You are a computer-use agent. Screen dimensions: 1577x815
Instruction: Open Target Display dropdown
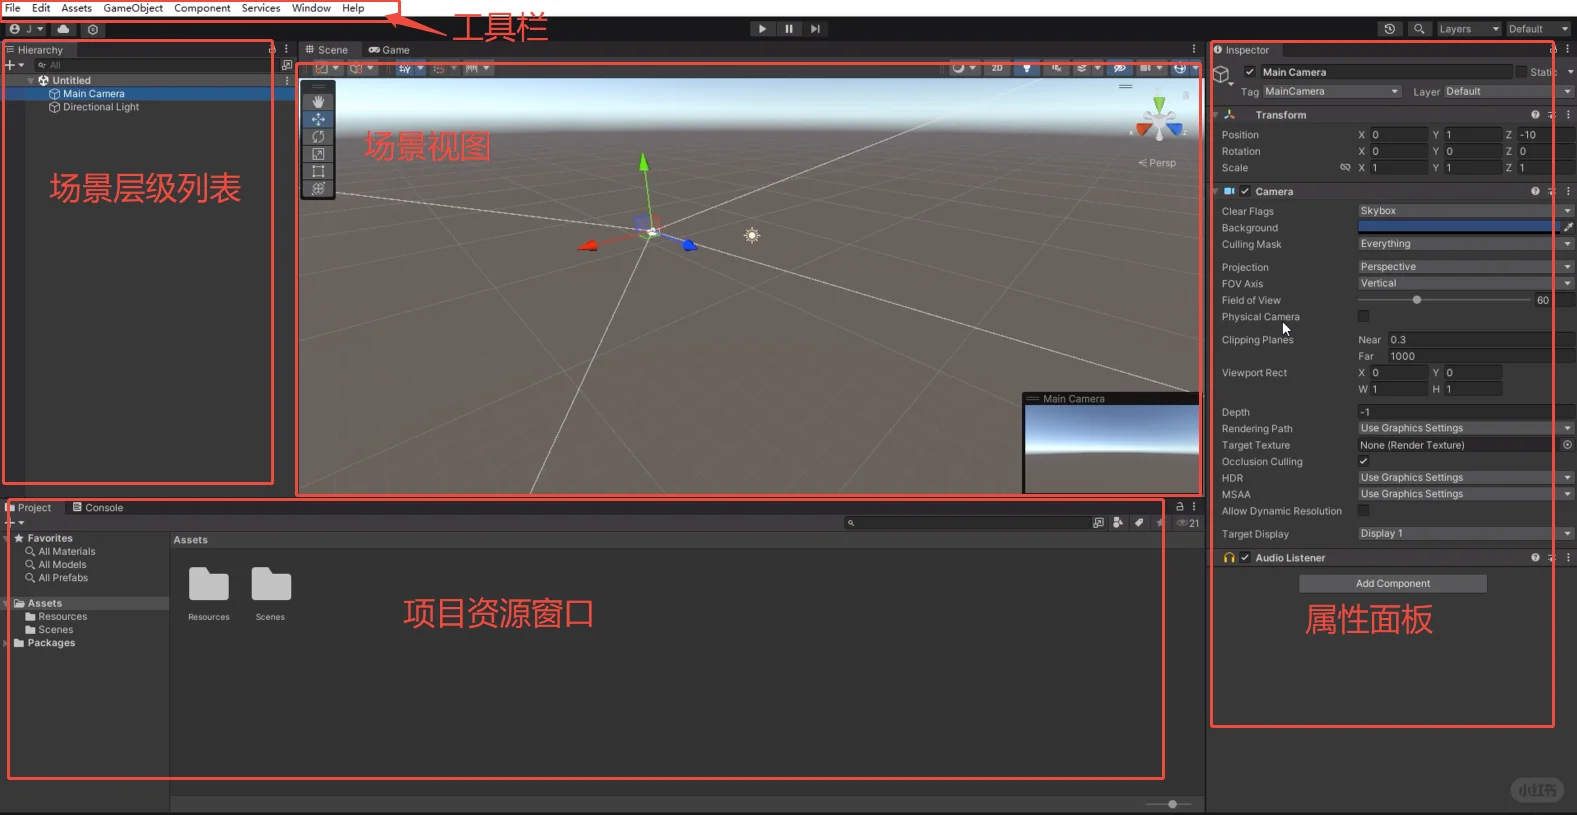1465,534
